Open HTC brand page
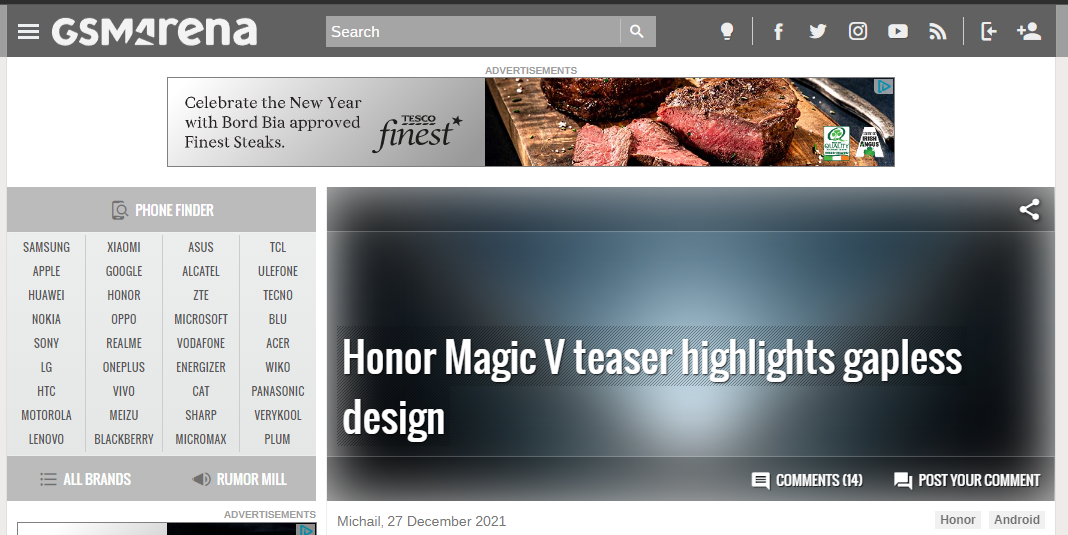The image size is (1068, 535). [x=46, y=391]
